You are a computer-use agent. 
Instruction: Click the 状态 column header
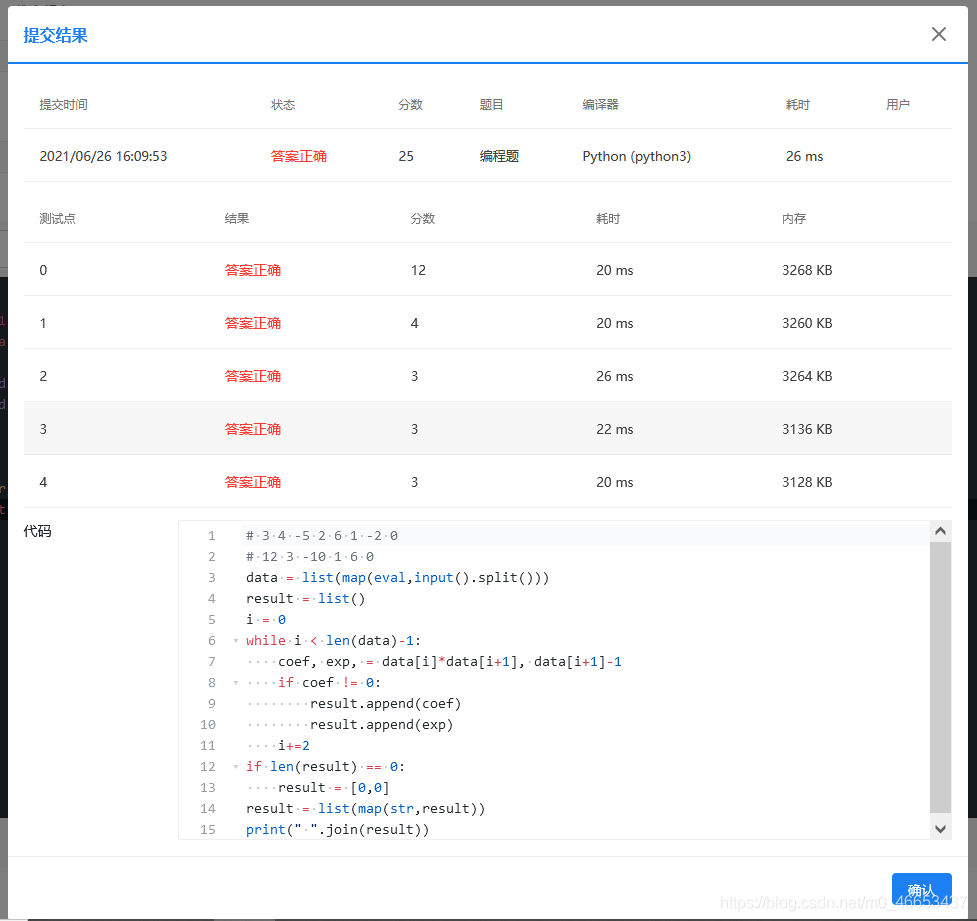283,105
